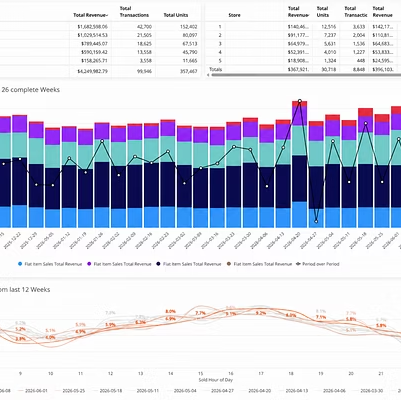Toggle the 2026-04-13 line in hourly legend

(x=293, y=390)
